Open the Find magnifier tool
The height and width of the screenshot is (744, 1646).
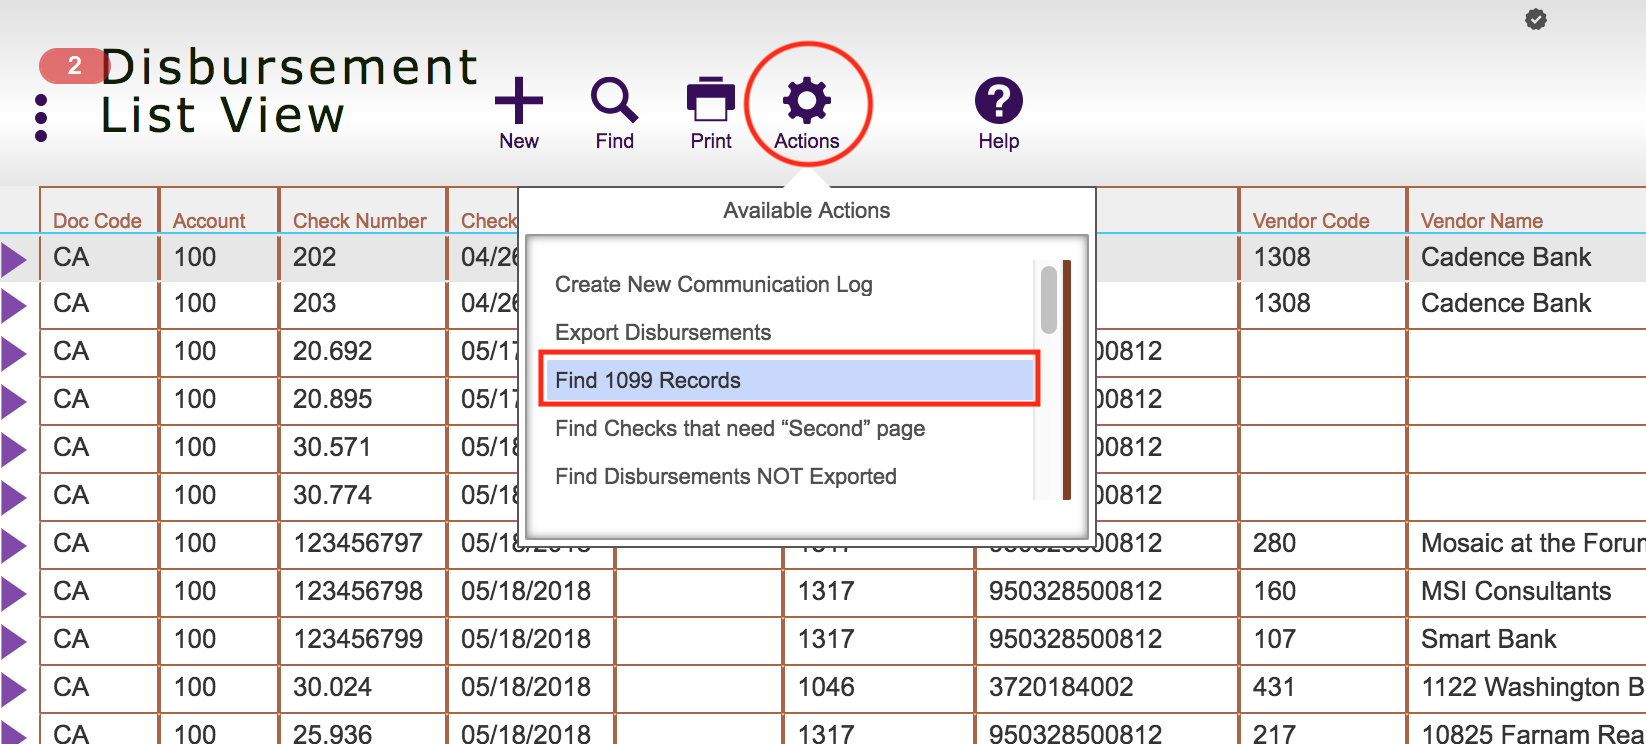[x=614, y=101]
